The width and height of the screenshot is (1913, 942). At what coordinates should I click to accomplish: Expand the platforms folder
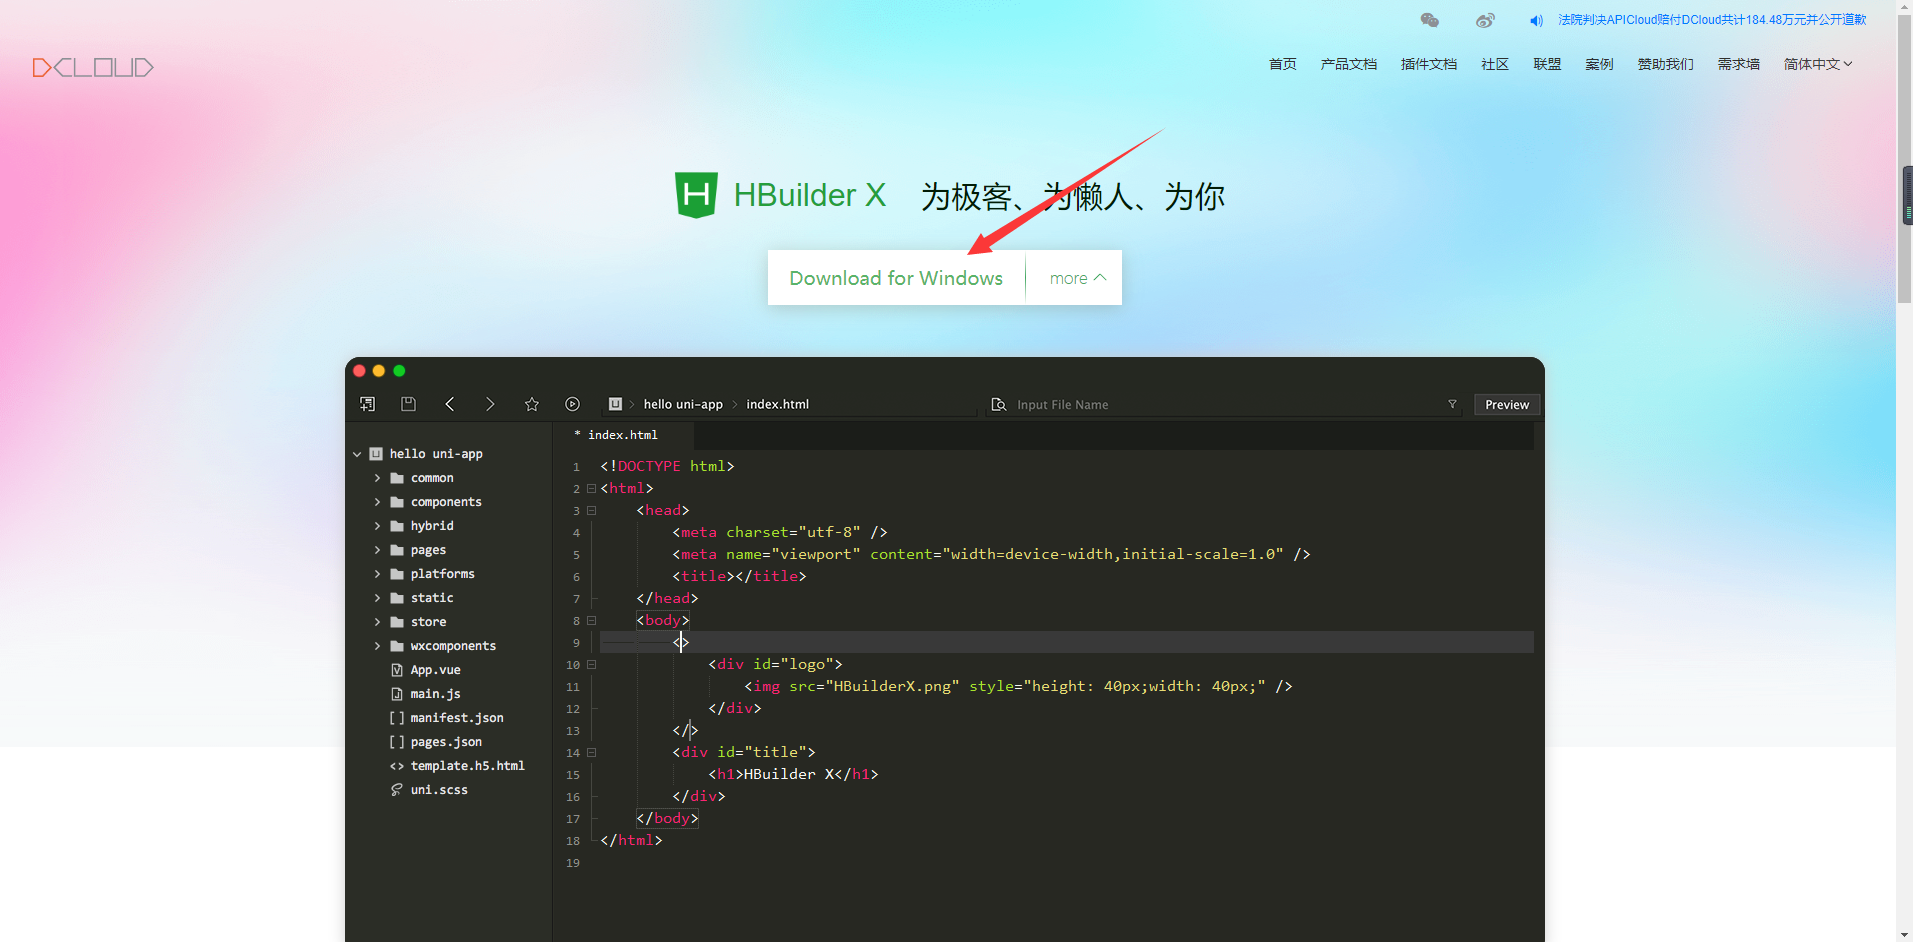tap(377, 574)
